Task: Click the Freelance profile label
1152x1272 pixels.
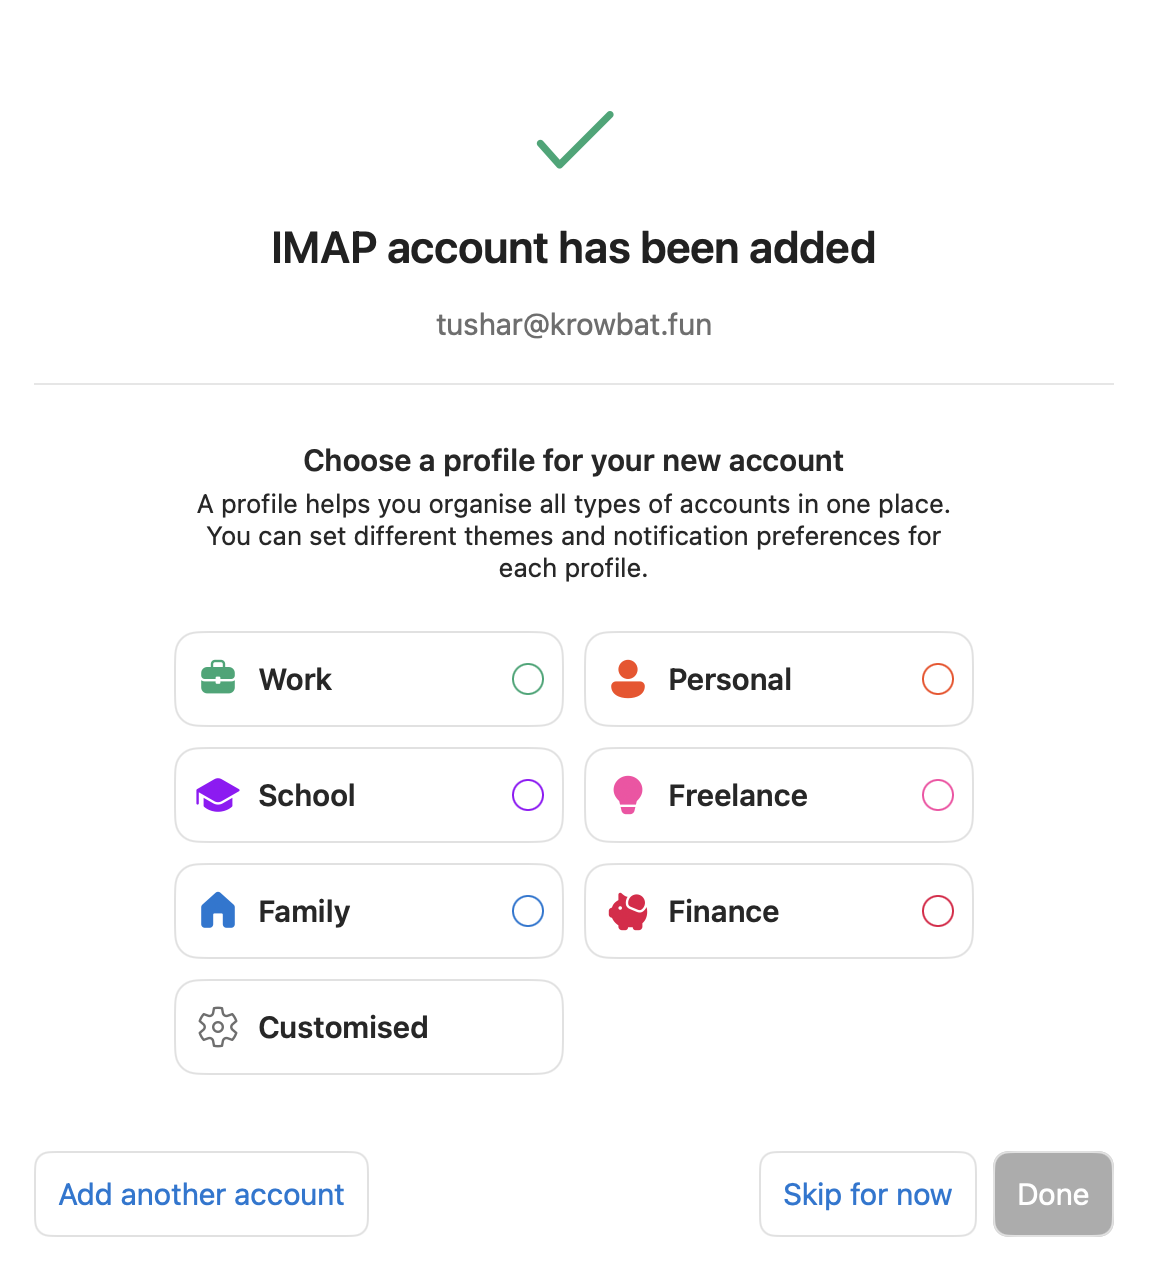Action: tap(738, 795)
